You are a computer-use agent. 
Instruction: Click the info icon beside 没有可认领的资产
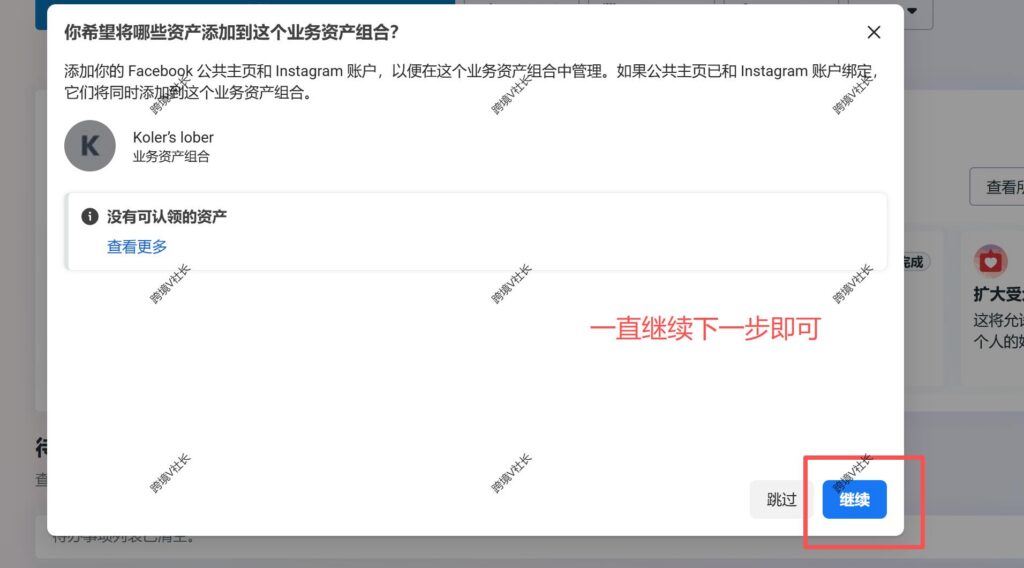pyautogui.click(x=89, y=216)
